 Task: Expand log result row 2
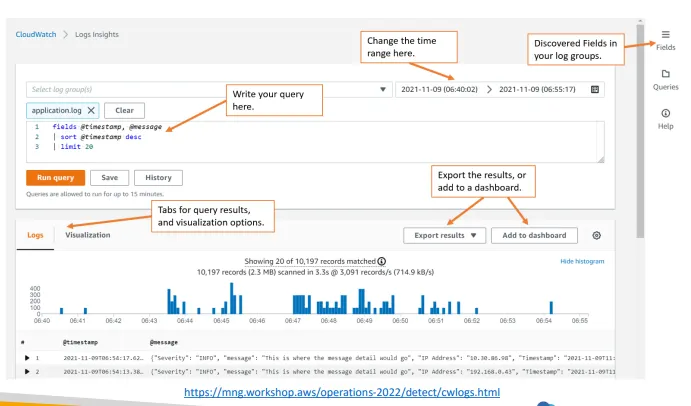[x=27, y=372]
